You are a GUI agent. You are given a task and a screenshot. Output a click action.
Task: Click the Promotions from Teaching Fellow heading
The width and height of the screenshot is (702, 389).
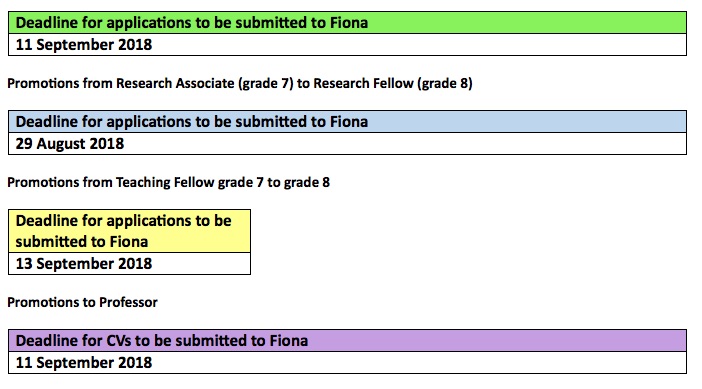pyautogui.click(x=168, y=182)
